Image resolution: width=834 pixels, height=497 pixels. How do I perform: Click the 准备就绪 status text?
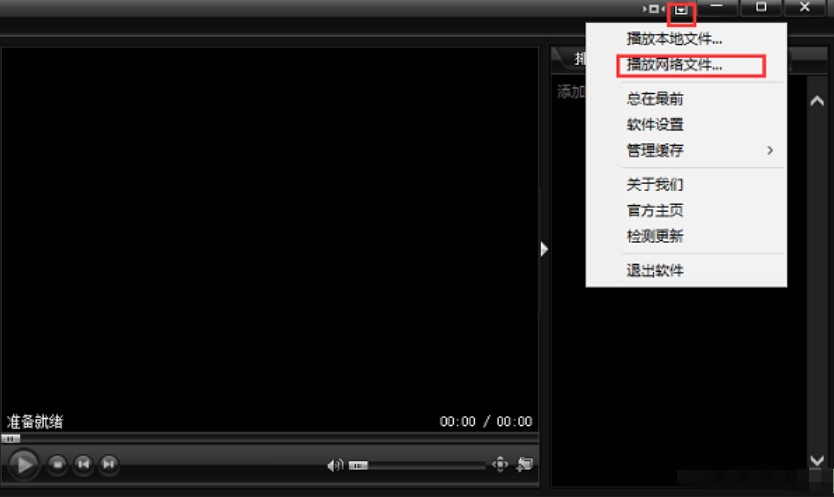click(x=35, y=422)
